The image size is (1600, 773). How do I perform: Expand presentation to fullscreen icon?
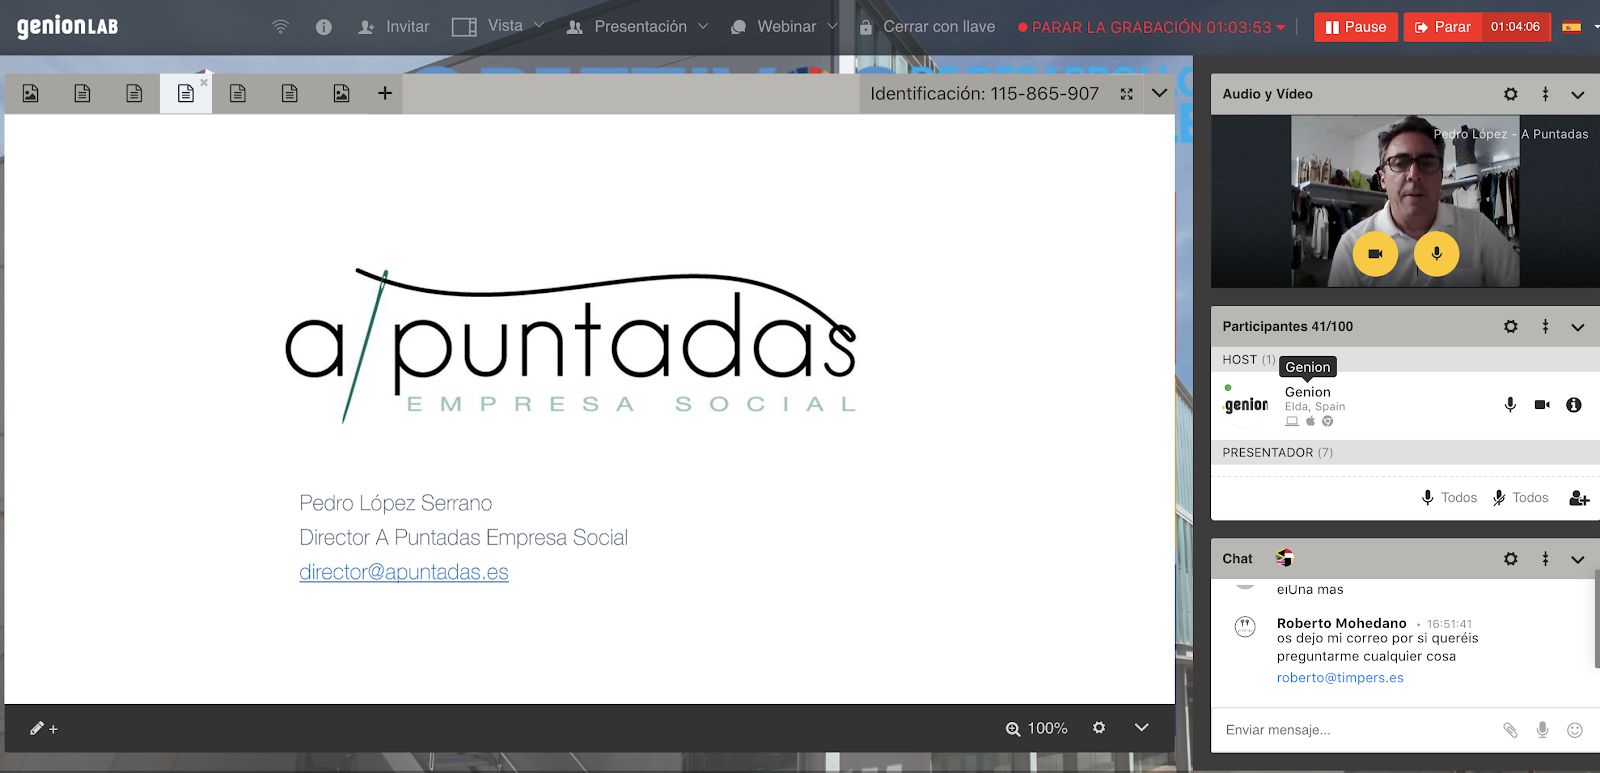pos(1127,94)
